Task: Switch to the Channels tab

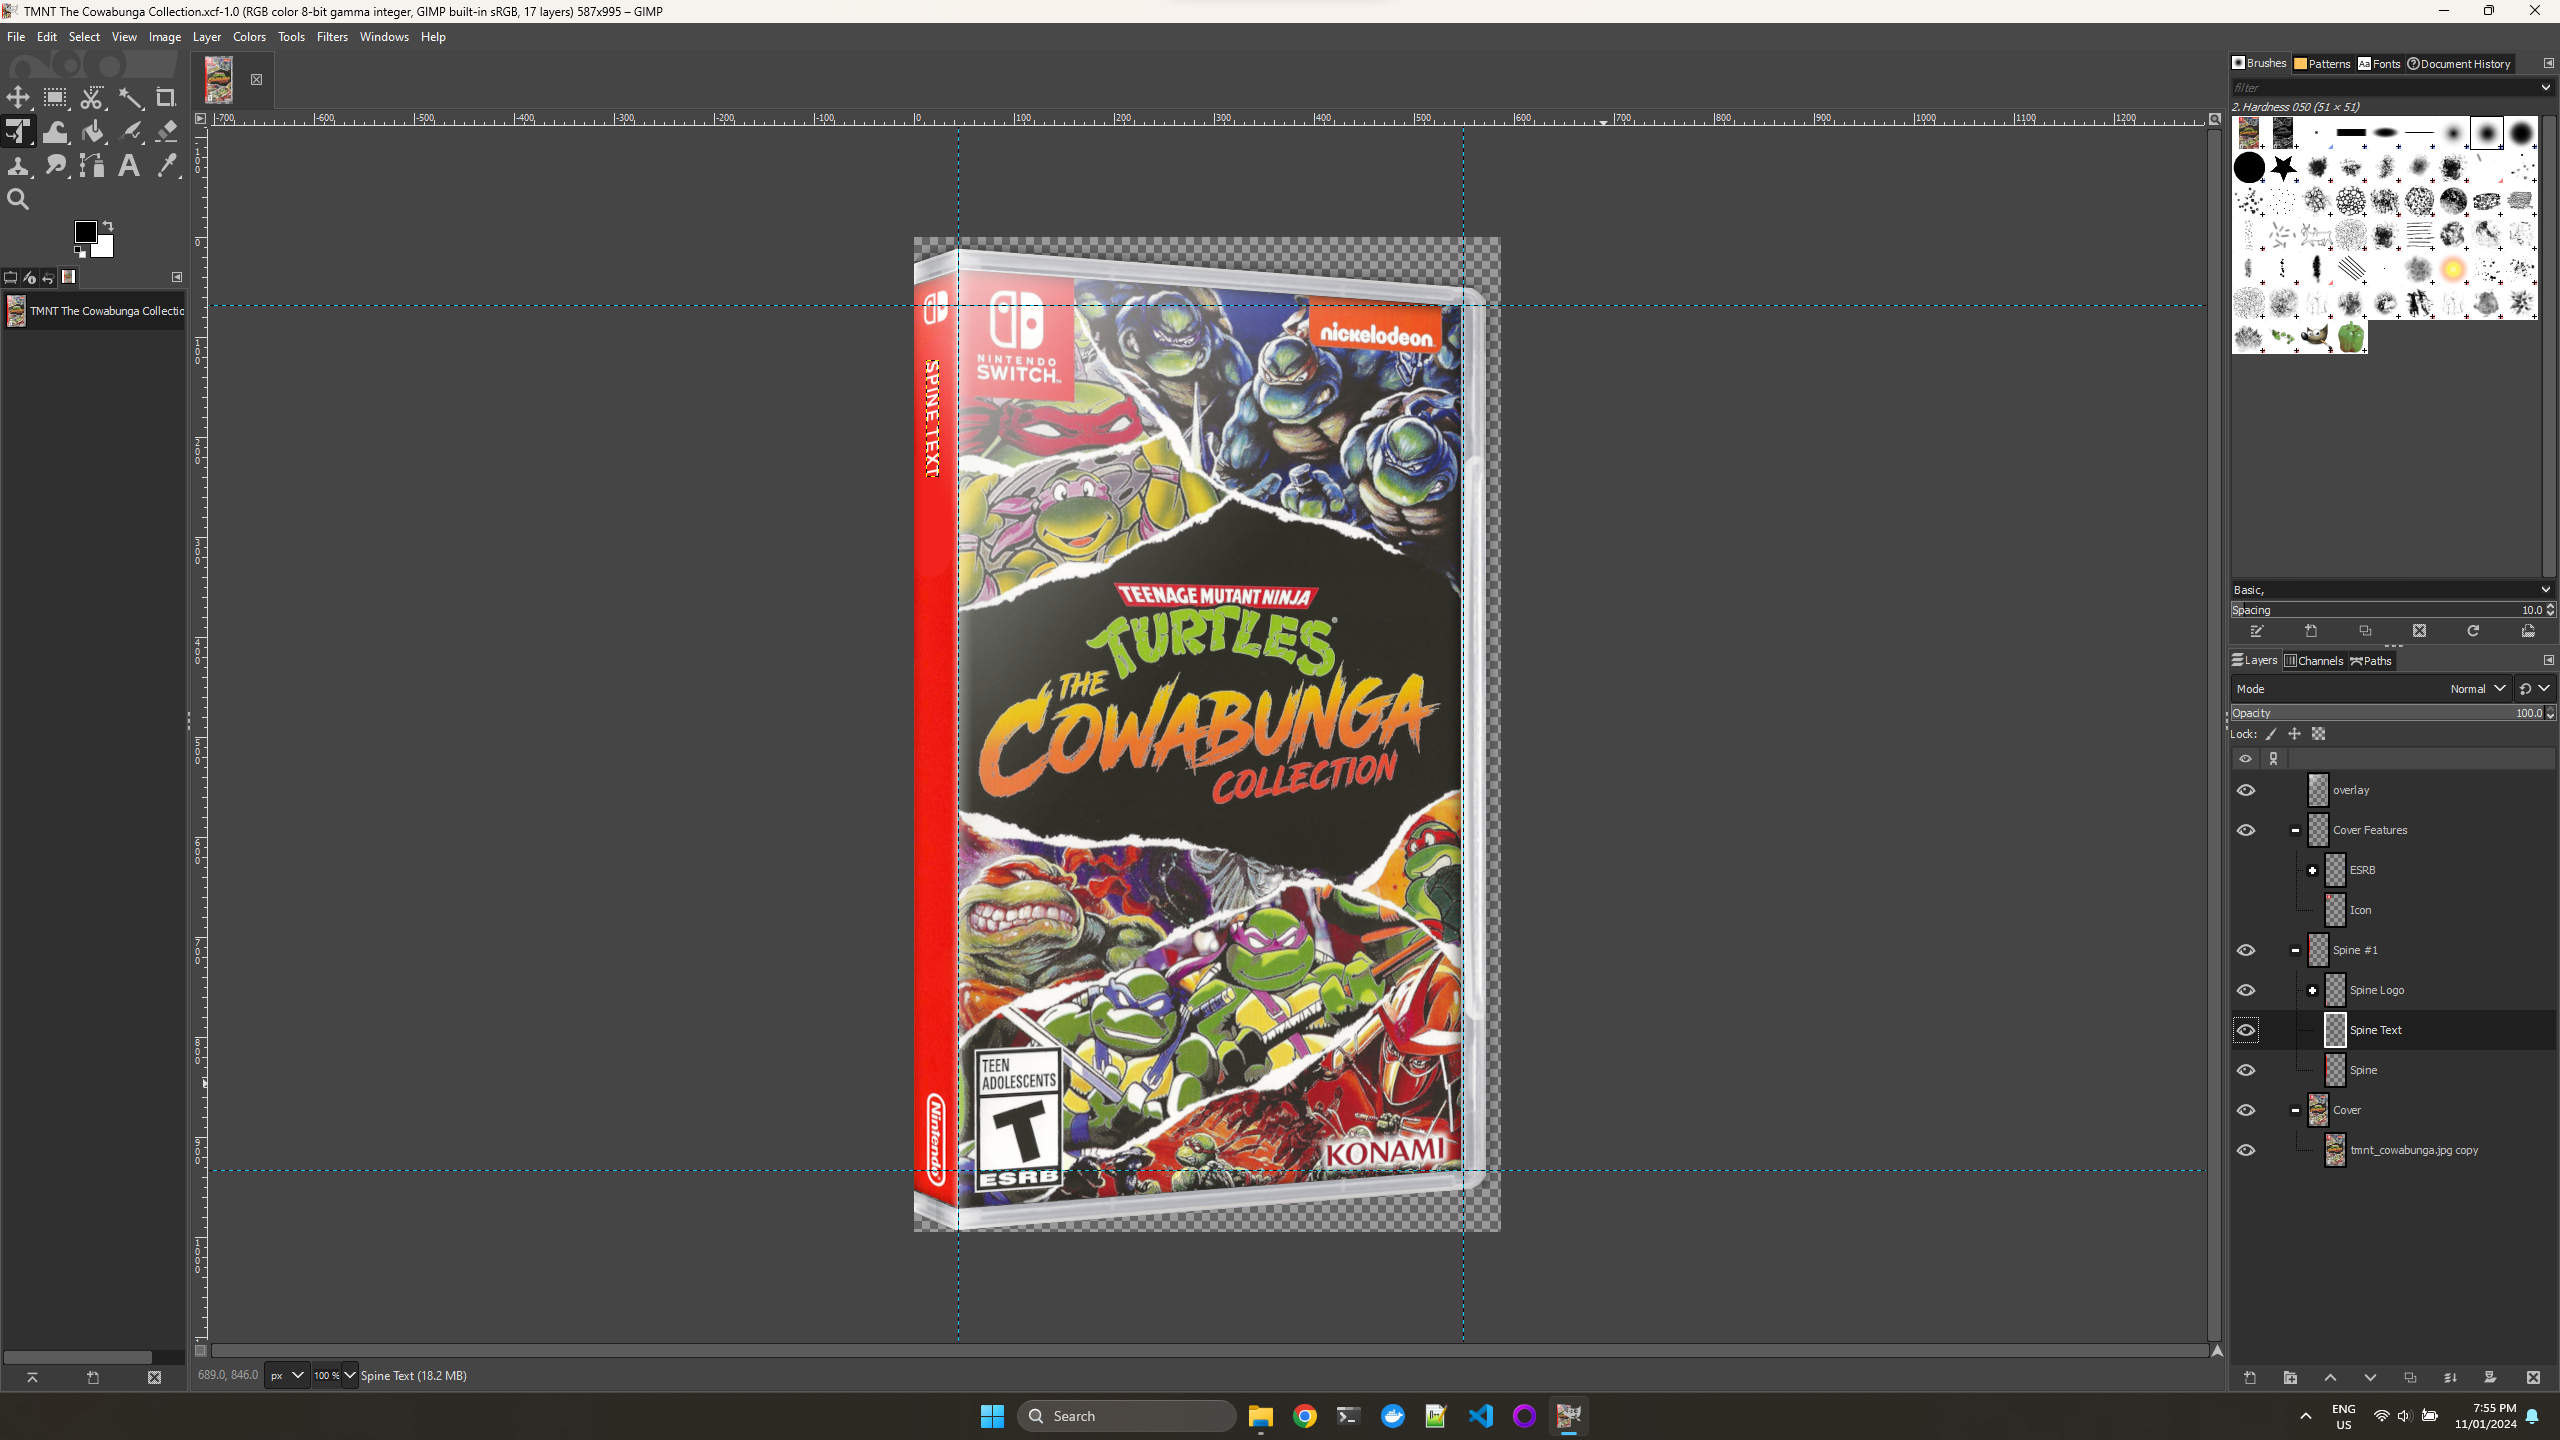Action: click(x=2314, y=661)
